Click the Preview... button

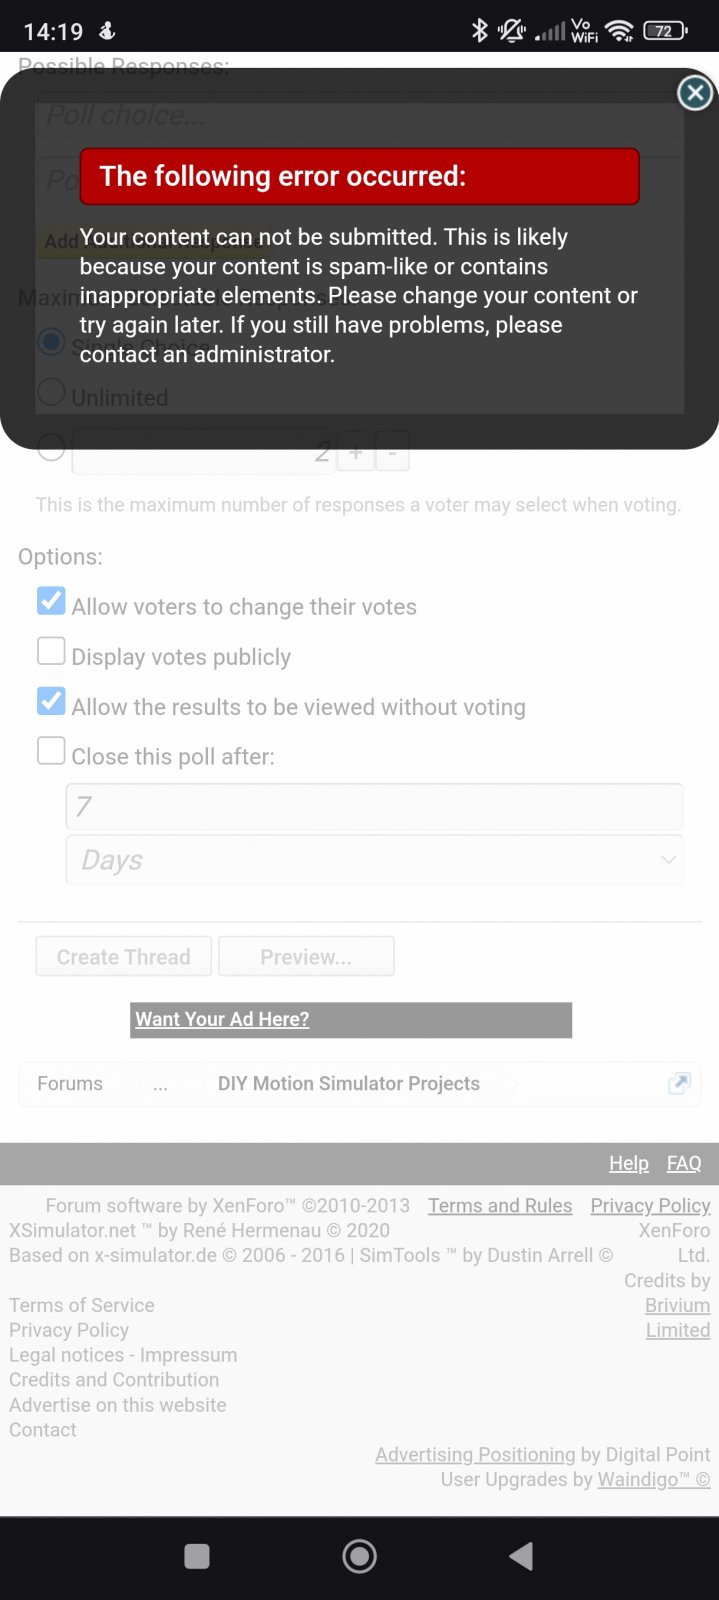(306, 957)
